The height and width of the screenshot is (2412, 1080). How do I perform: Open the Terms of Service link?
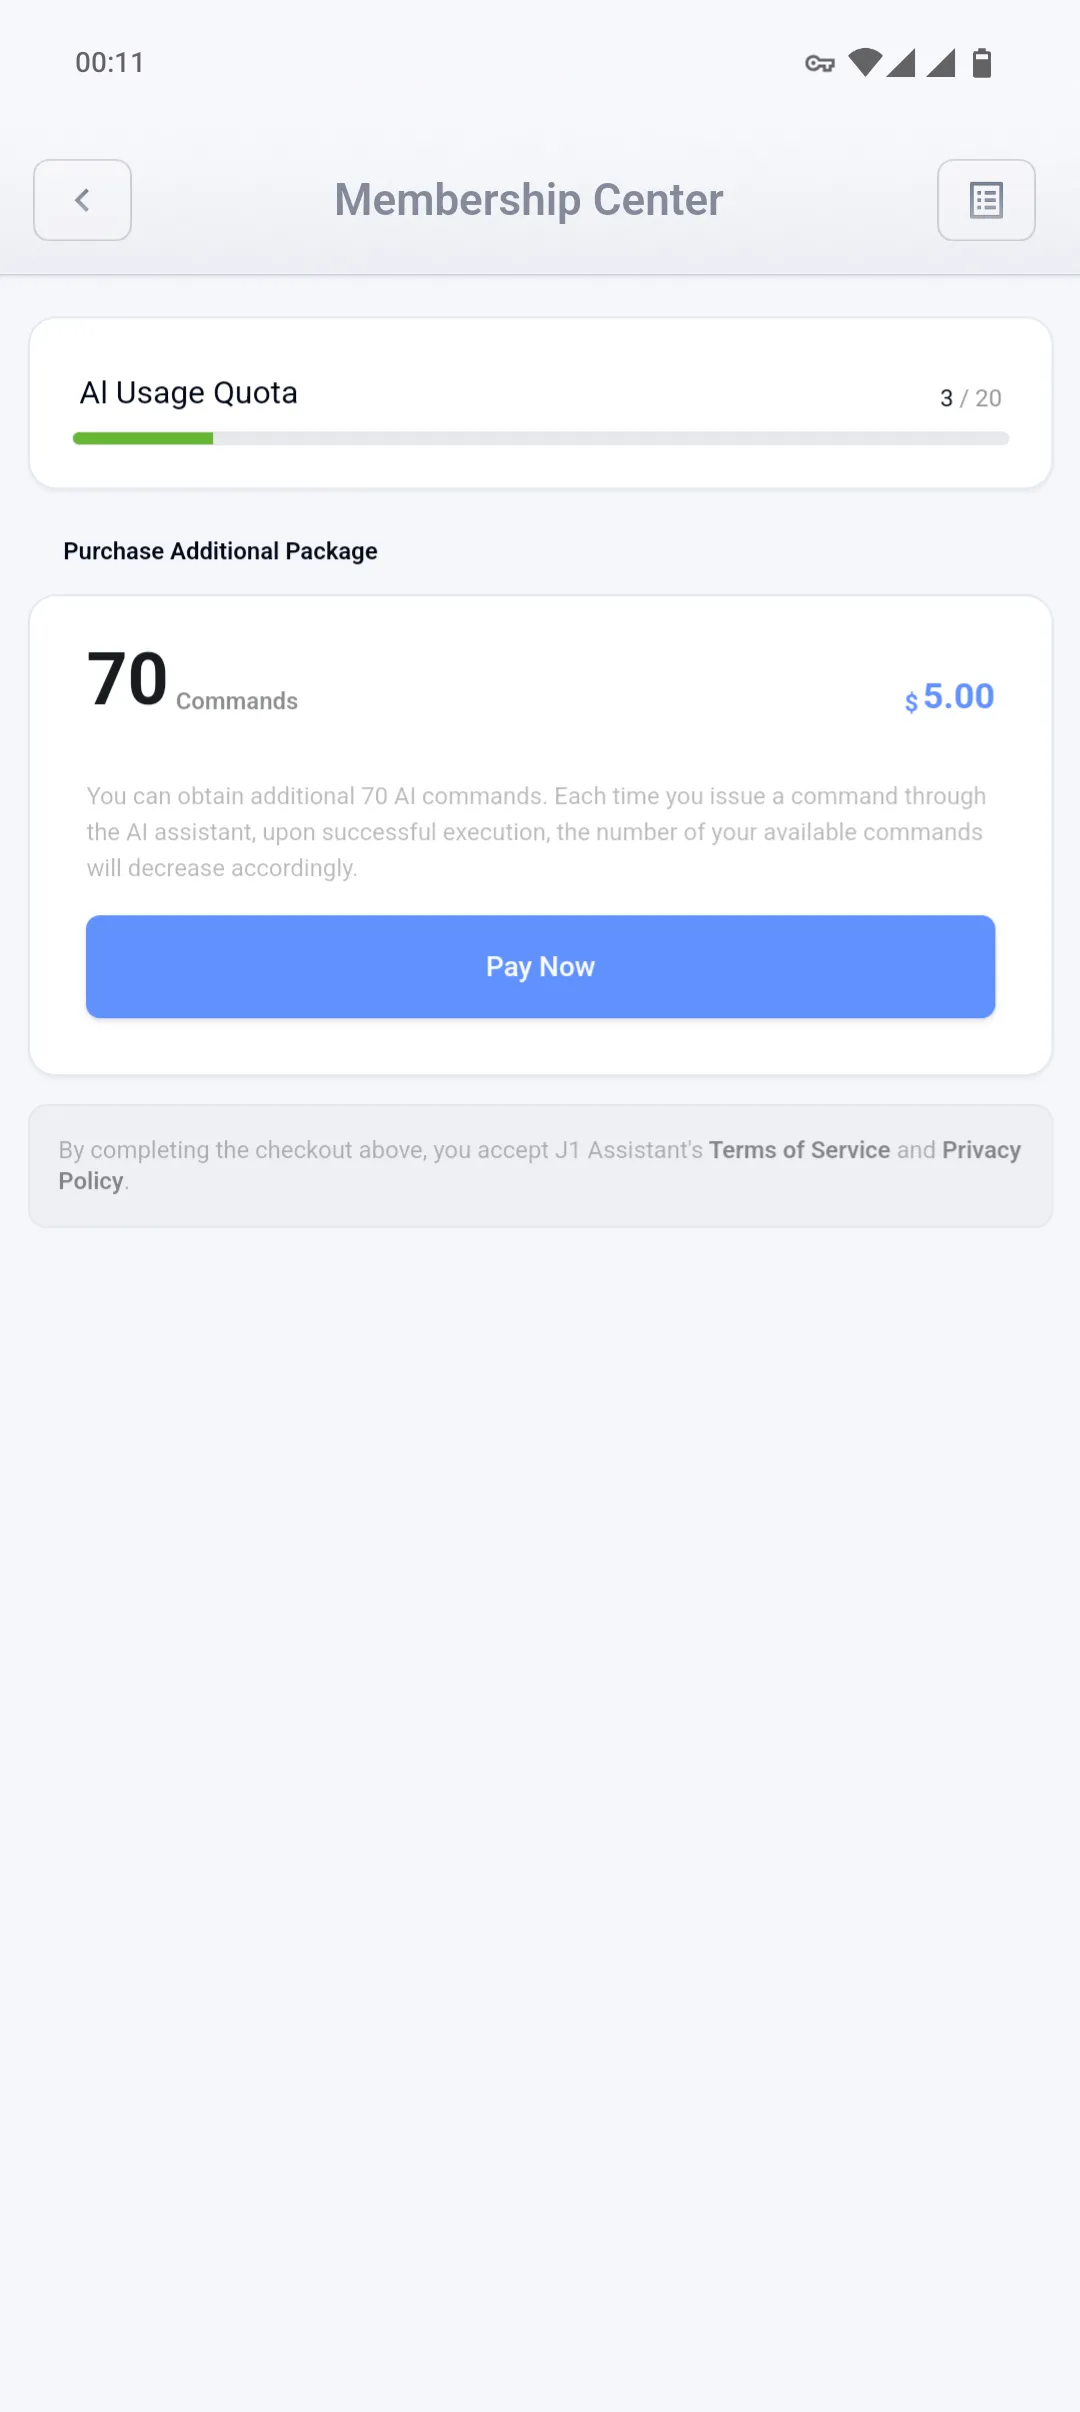tap(799, 1150)
